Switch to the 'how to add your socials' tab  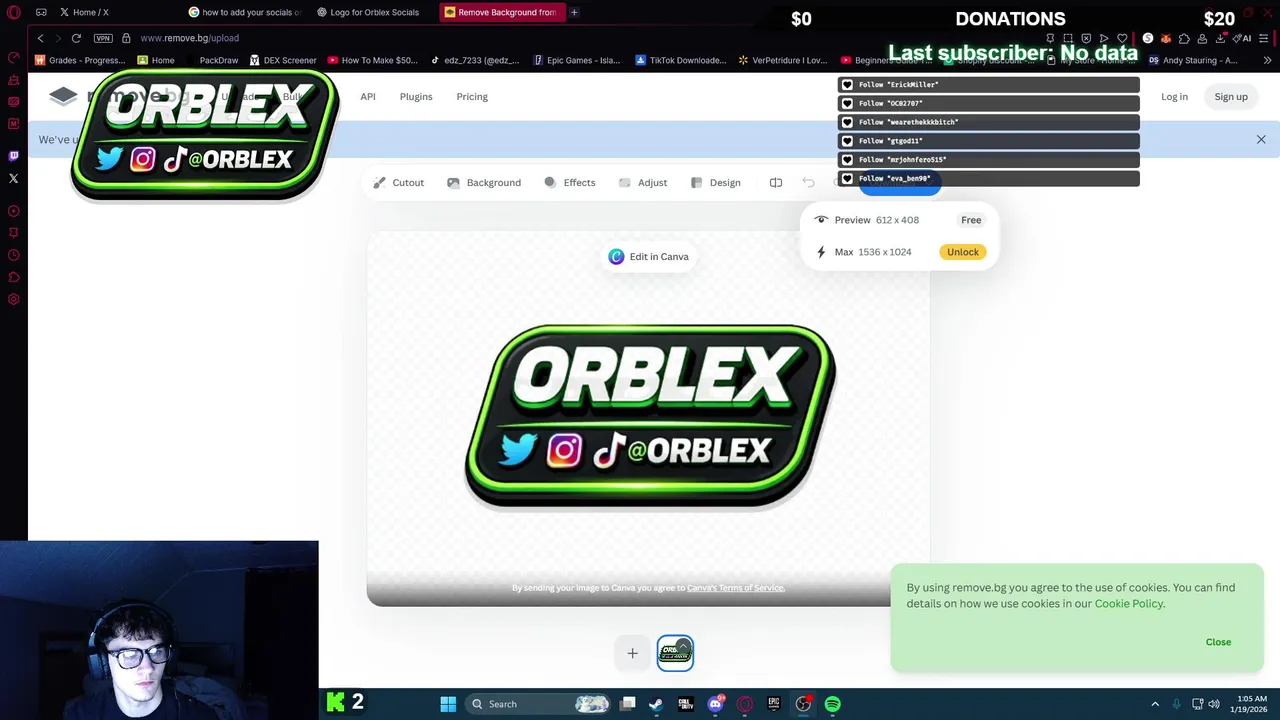point(245,12)
